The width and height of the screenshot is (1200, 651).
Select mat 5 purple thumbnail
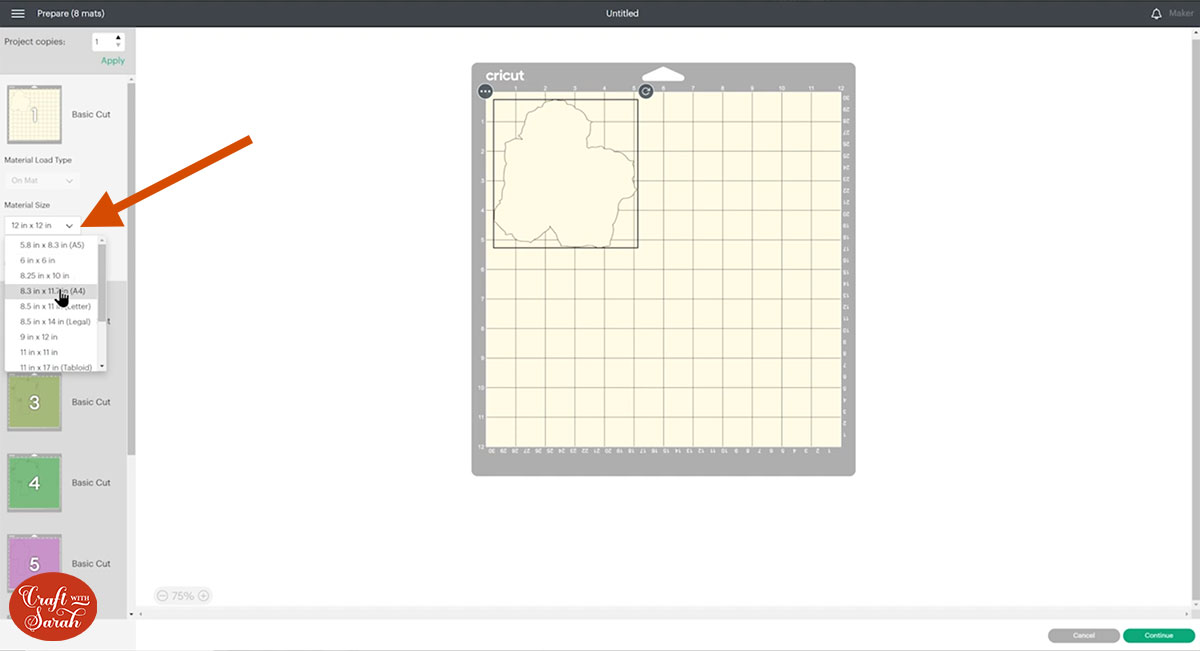(x=34, y=563)
